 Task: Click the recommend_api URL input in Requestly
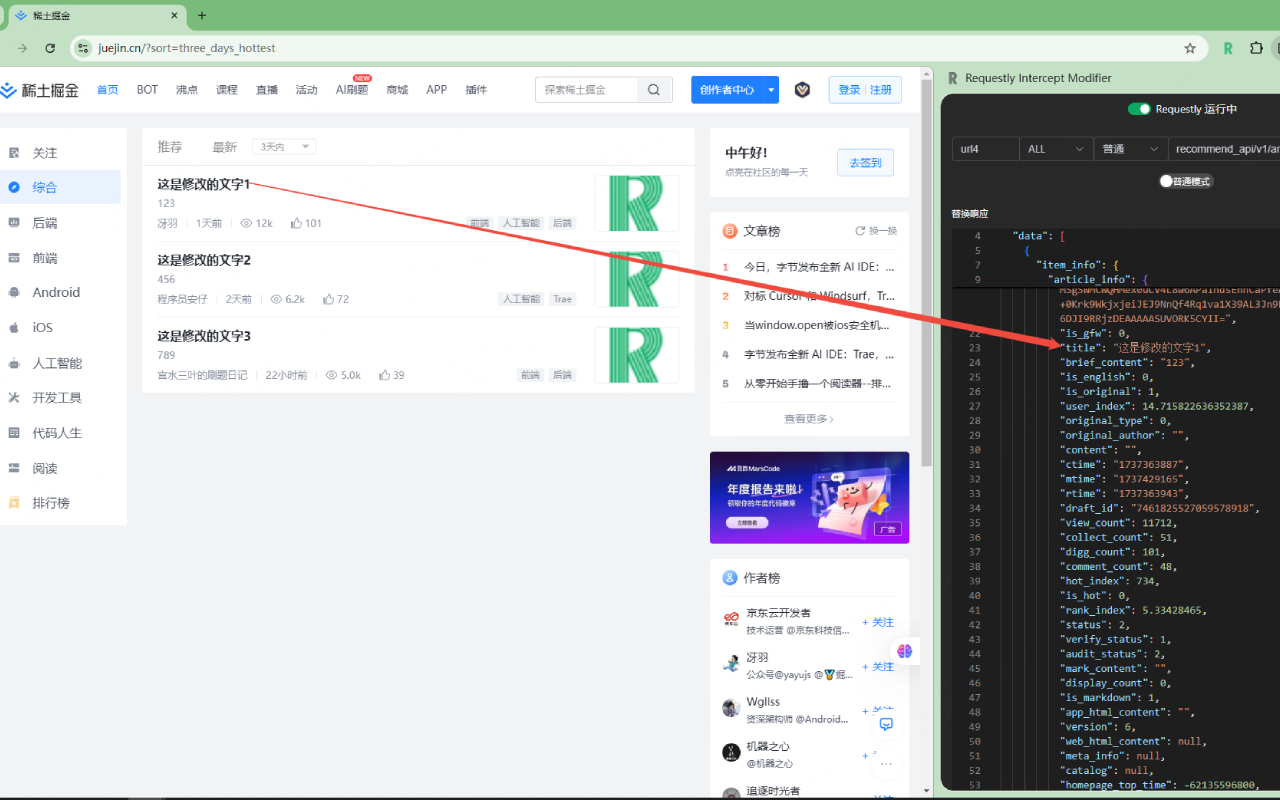[x=1224, y=149]
